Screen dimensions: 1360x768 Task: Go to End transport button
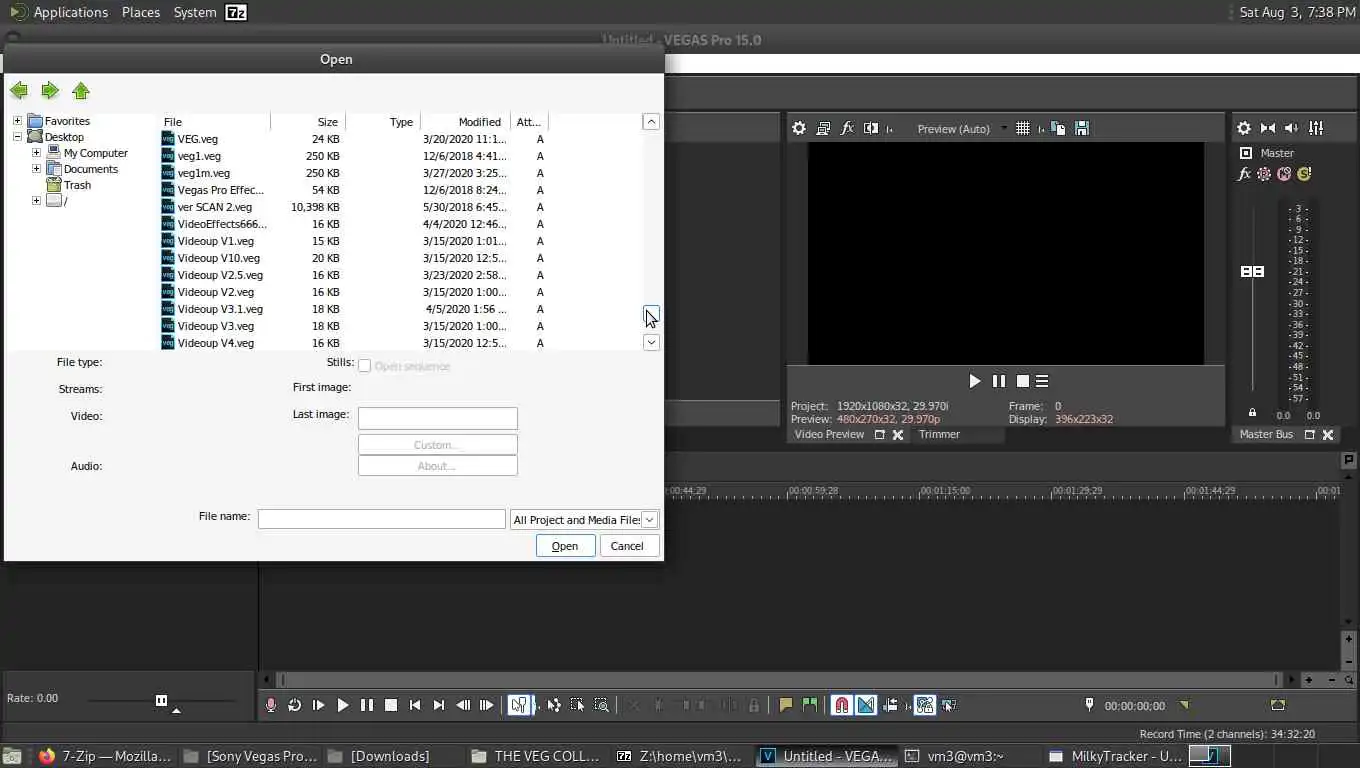[x=439, y=705]
